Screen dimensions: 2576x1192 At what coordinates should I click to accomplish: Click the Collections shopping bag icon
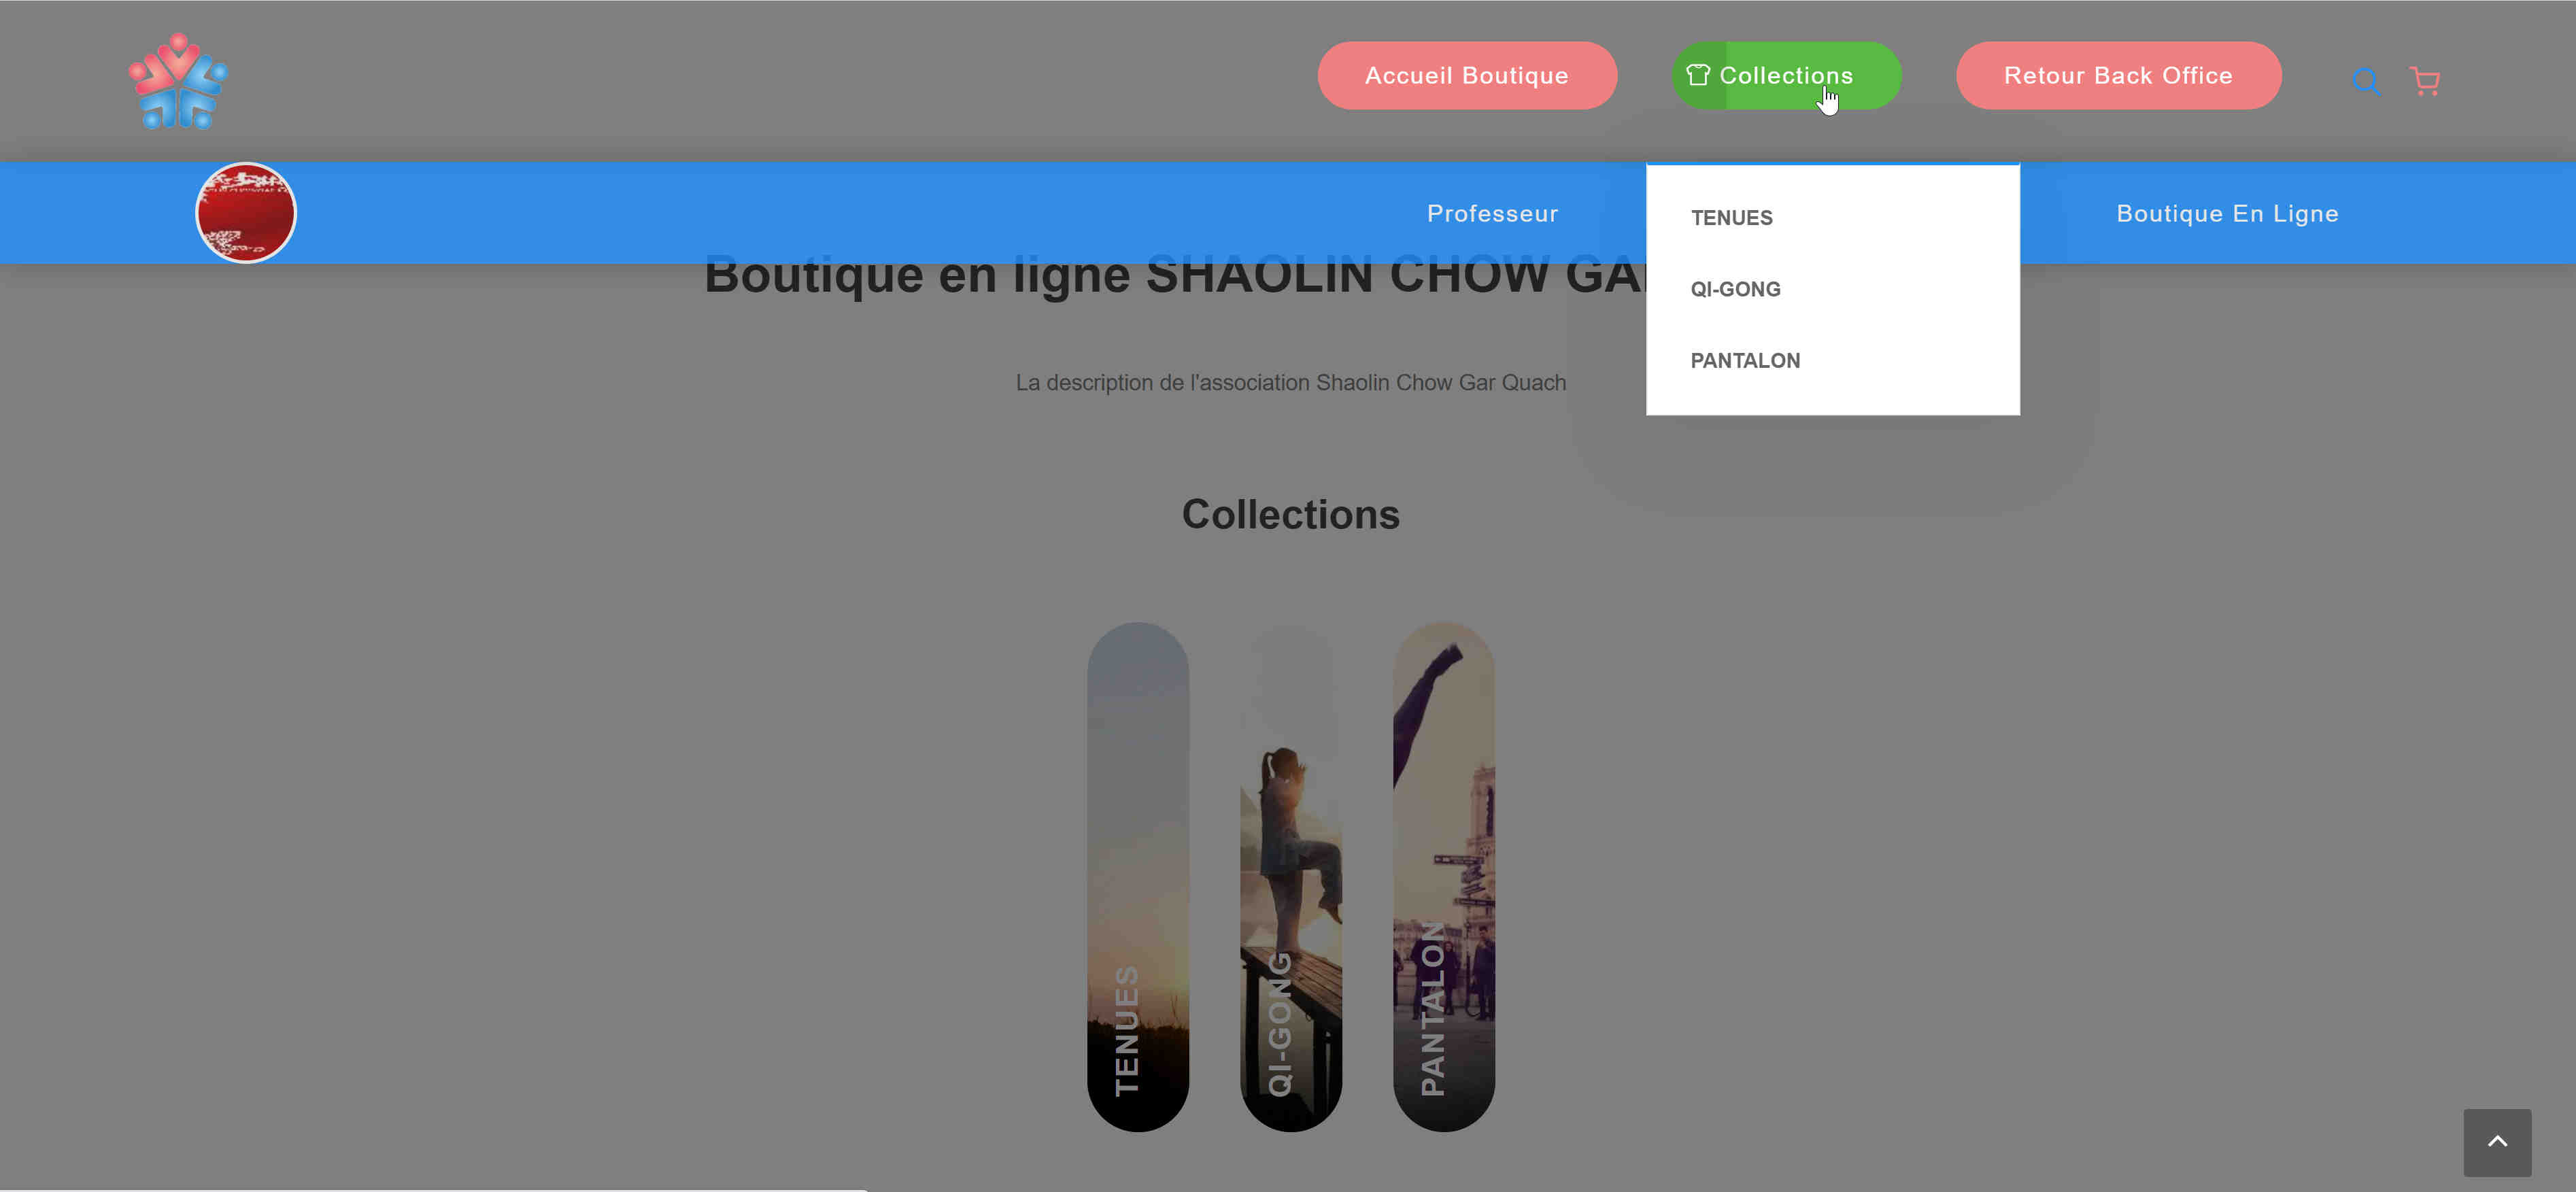(1699, 74)
